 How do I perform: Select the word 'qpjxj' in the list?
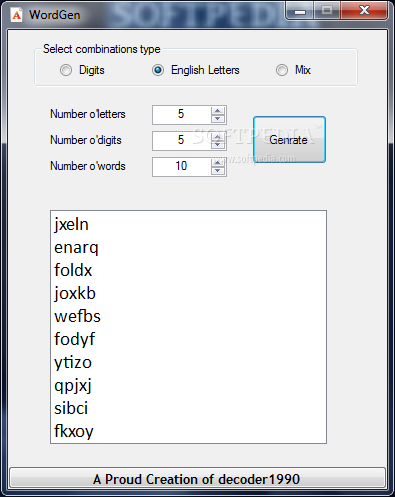click(73, 385)
